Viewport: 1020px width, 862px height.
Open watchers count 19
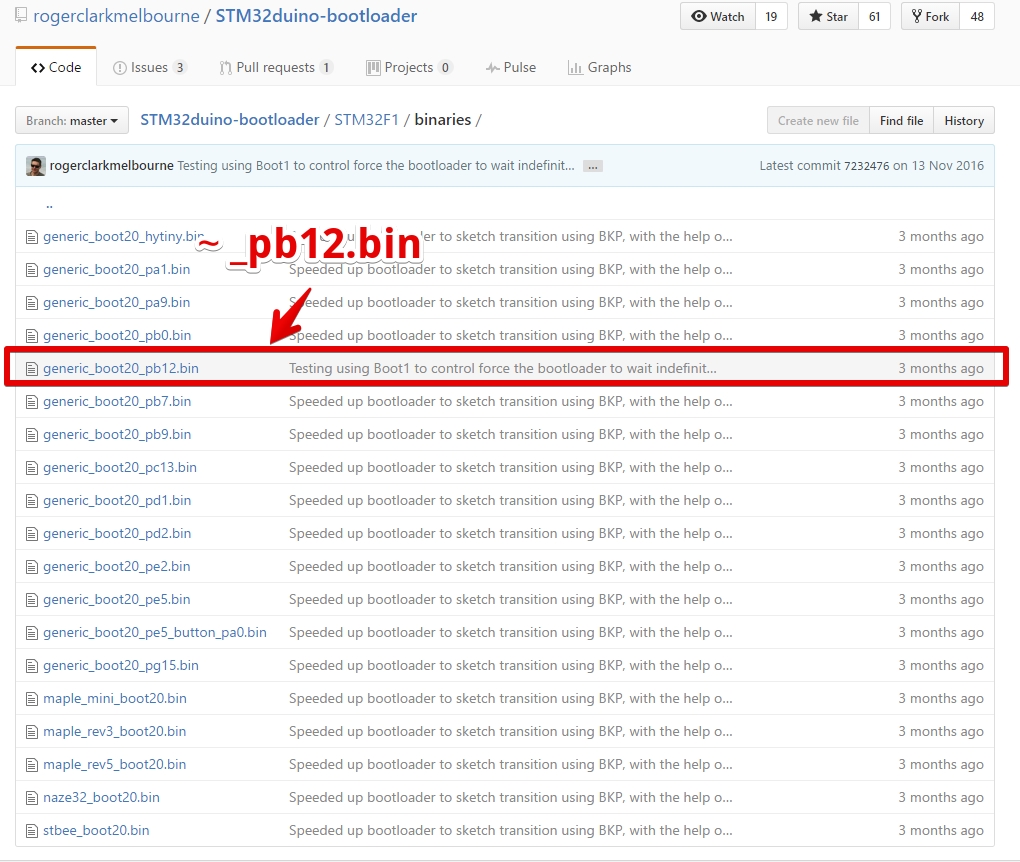click(x=771, y=16)
